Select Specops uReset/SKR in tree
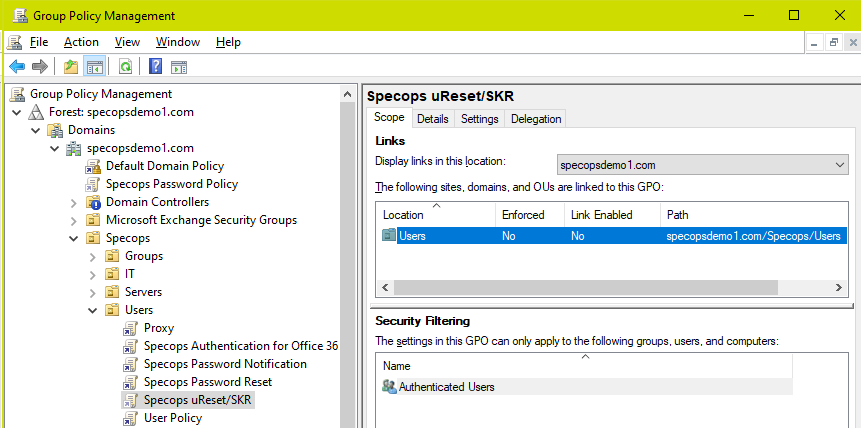Viewport: 861px width, 428px height. click(198, 400)
